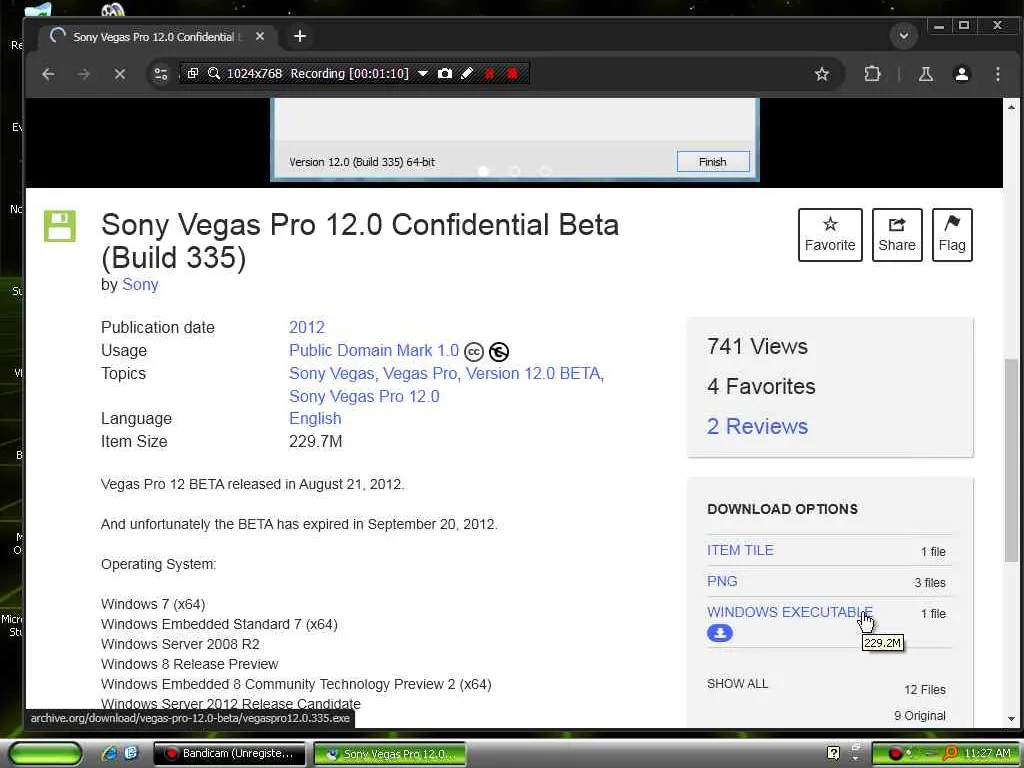Switch to Bandicam taskbar button
This screenshot has width=1024, height=768.
pos(229,754)
